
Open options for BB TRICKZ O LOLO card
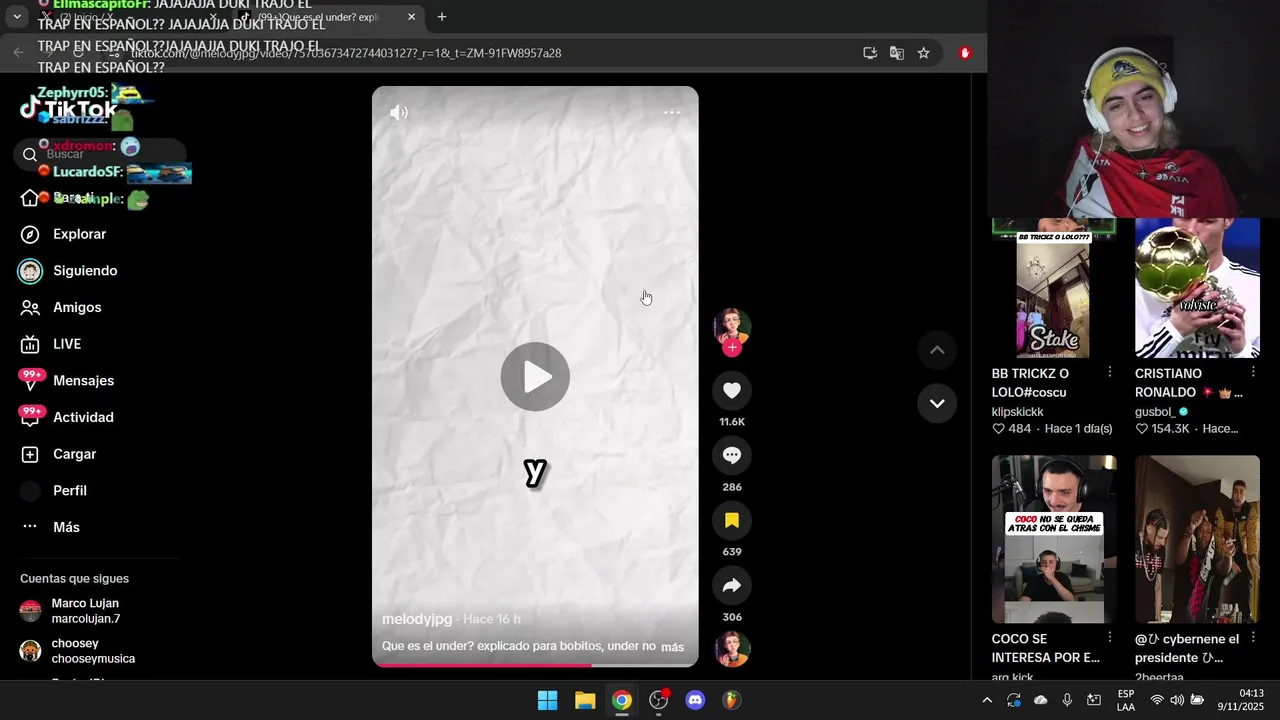point(1109,372)
